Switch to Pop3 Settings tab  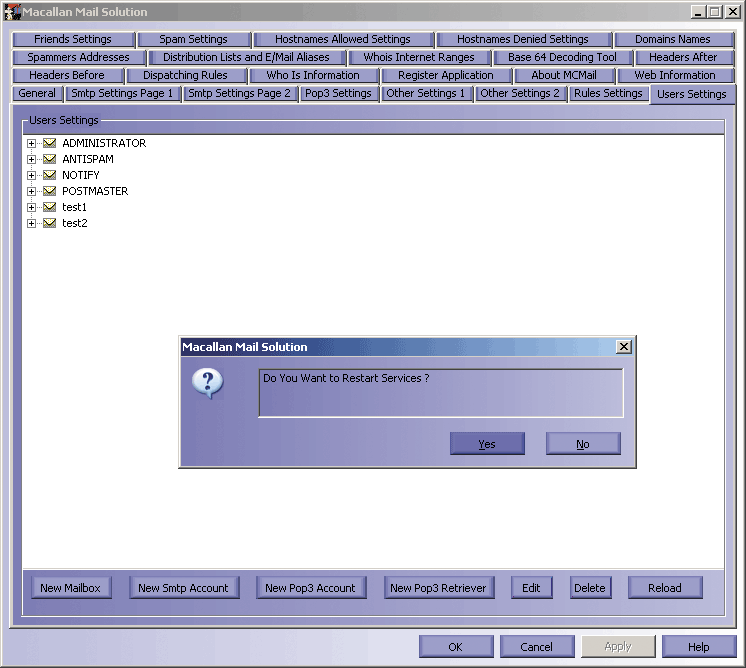click(338, 93)
